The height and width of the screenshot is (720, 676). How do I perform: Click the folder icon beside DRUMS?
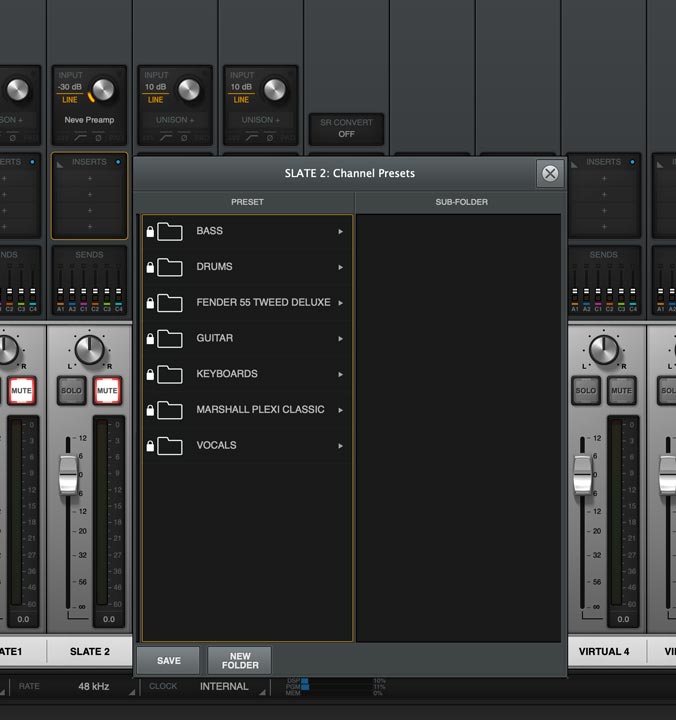(x=169, y=267)
